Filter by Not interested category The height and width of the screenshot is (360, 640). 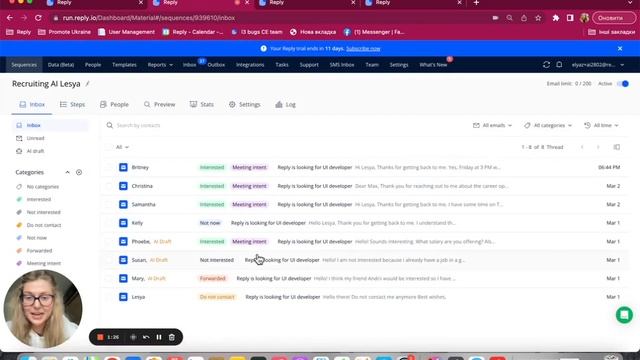pos(44,212)
